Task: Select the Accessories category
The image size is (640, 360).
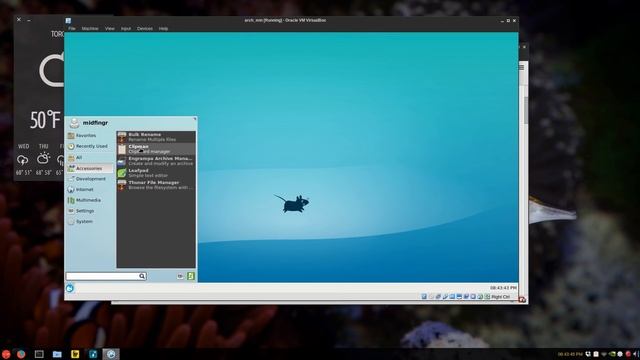Action: pos(90,168)
